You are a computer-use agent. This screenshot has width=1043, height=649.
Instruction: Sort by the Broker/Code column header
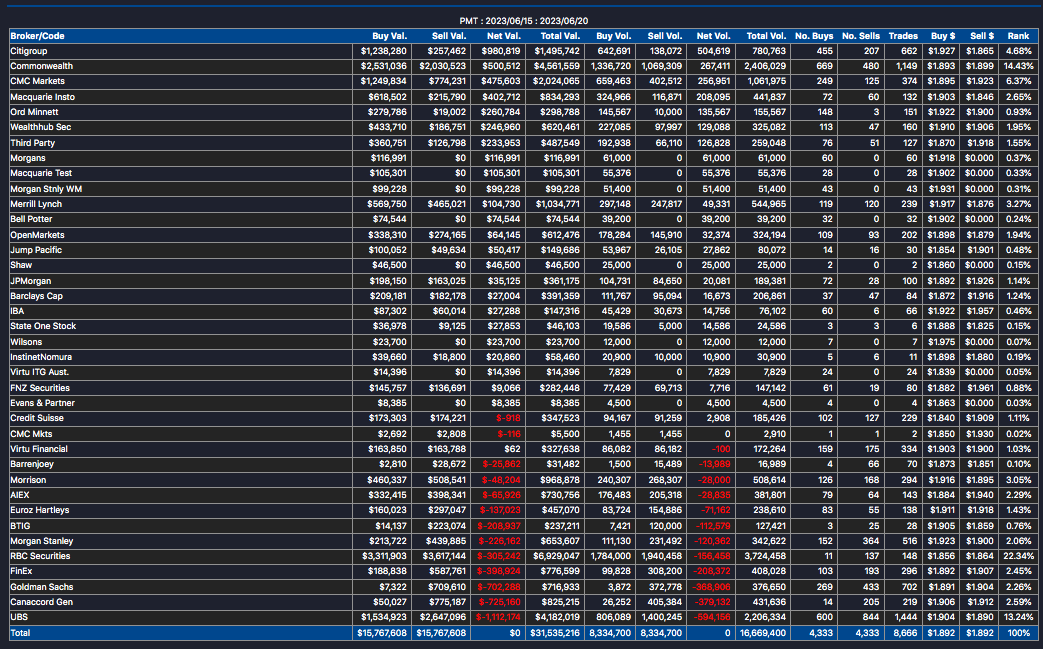tap(37, 36)
